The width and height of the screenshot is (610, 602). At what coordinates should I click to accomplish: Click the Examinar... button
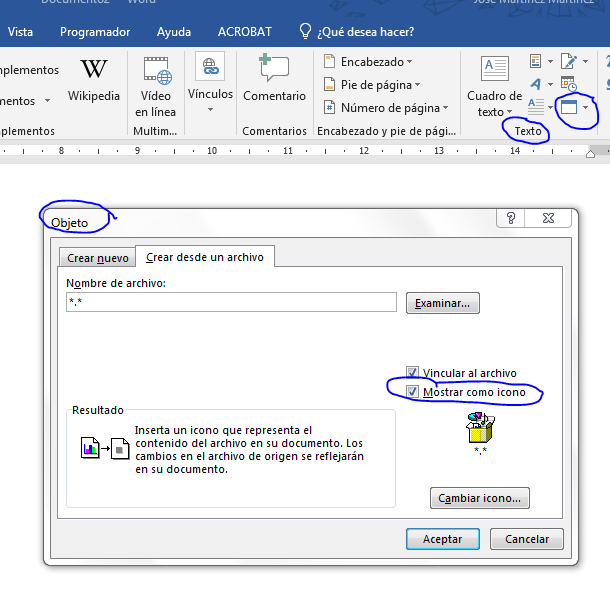click(x=442, y=303)
